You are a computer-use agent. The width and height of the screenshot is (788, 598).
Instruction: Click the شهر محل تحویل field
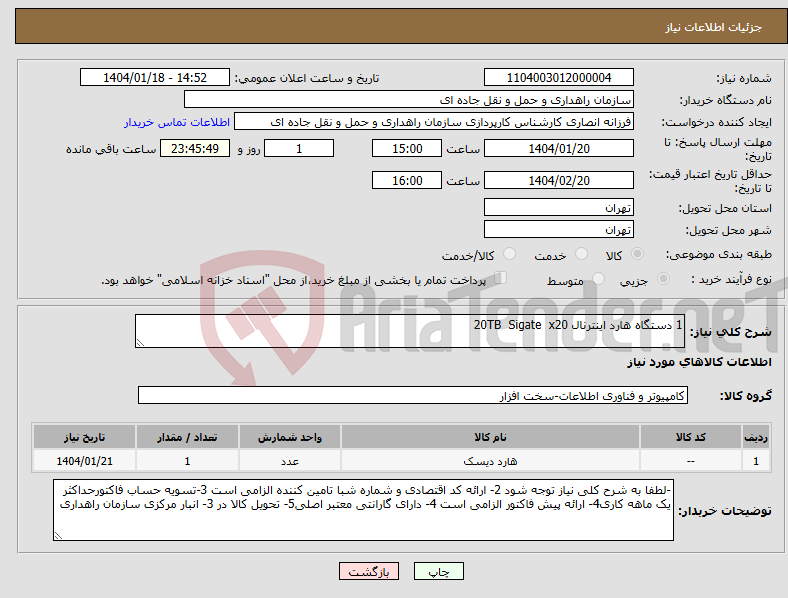[558, 229]
